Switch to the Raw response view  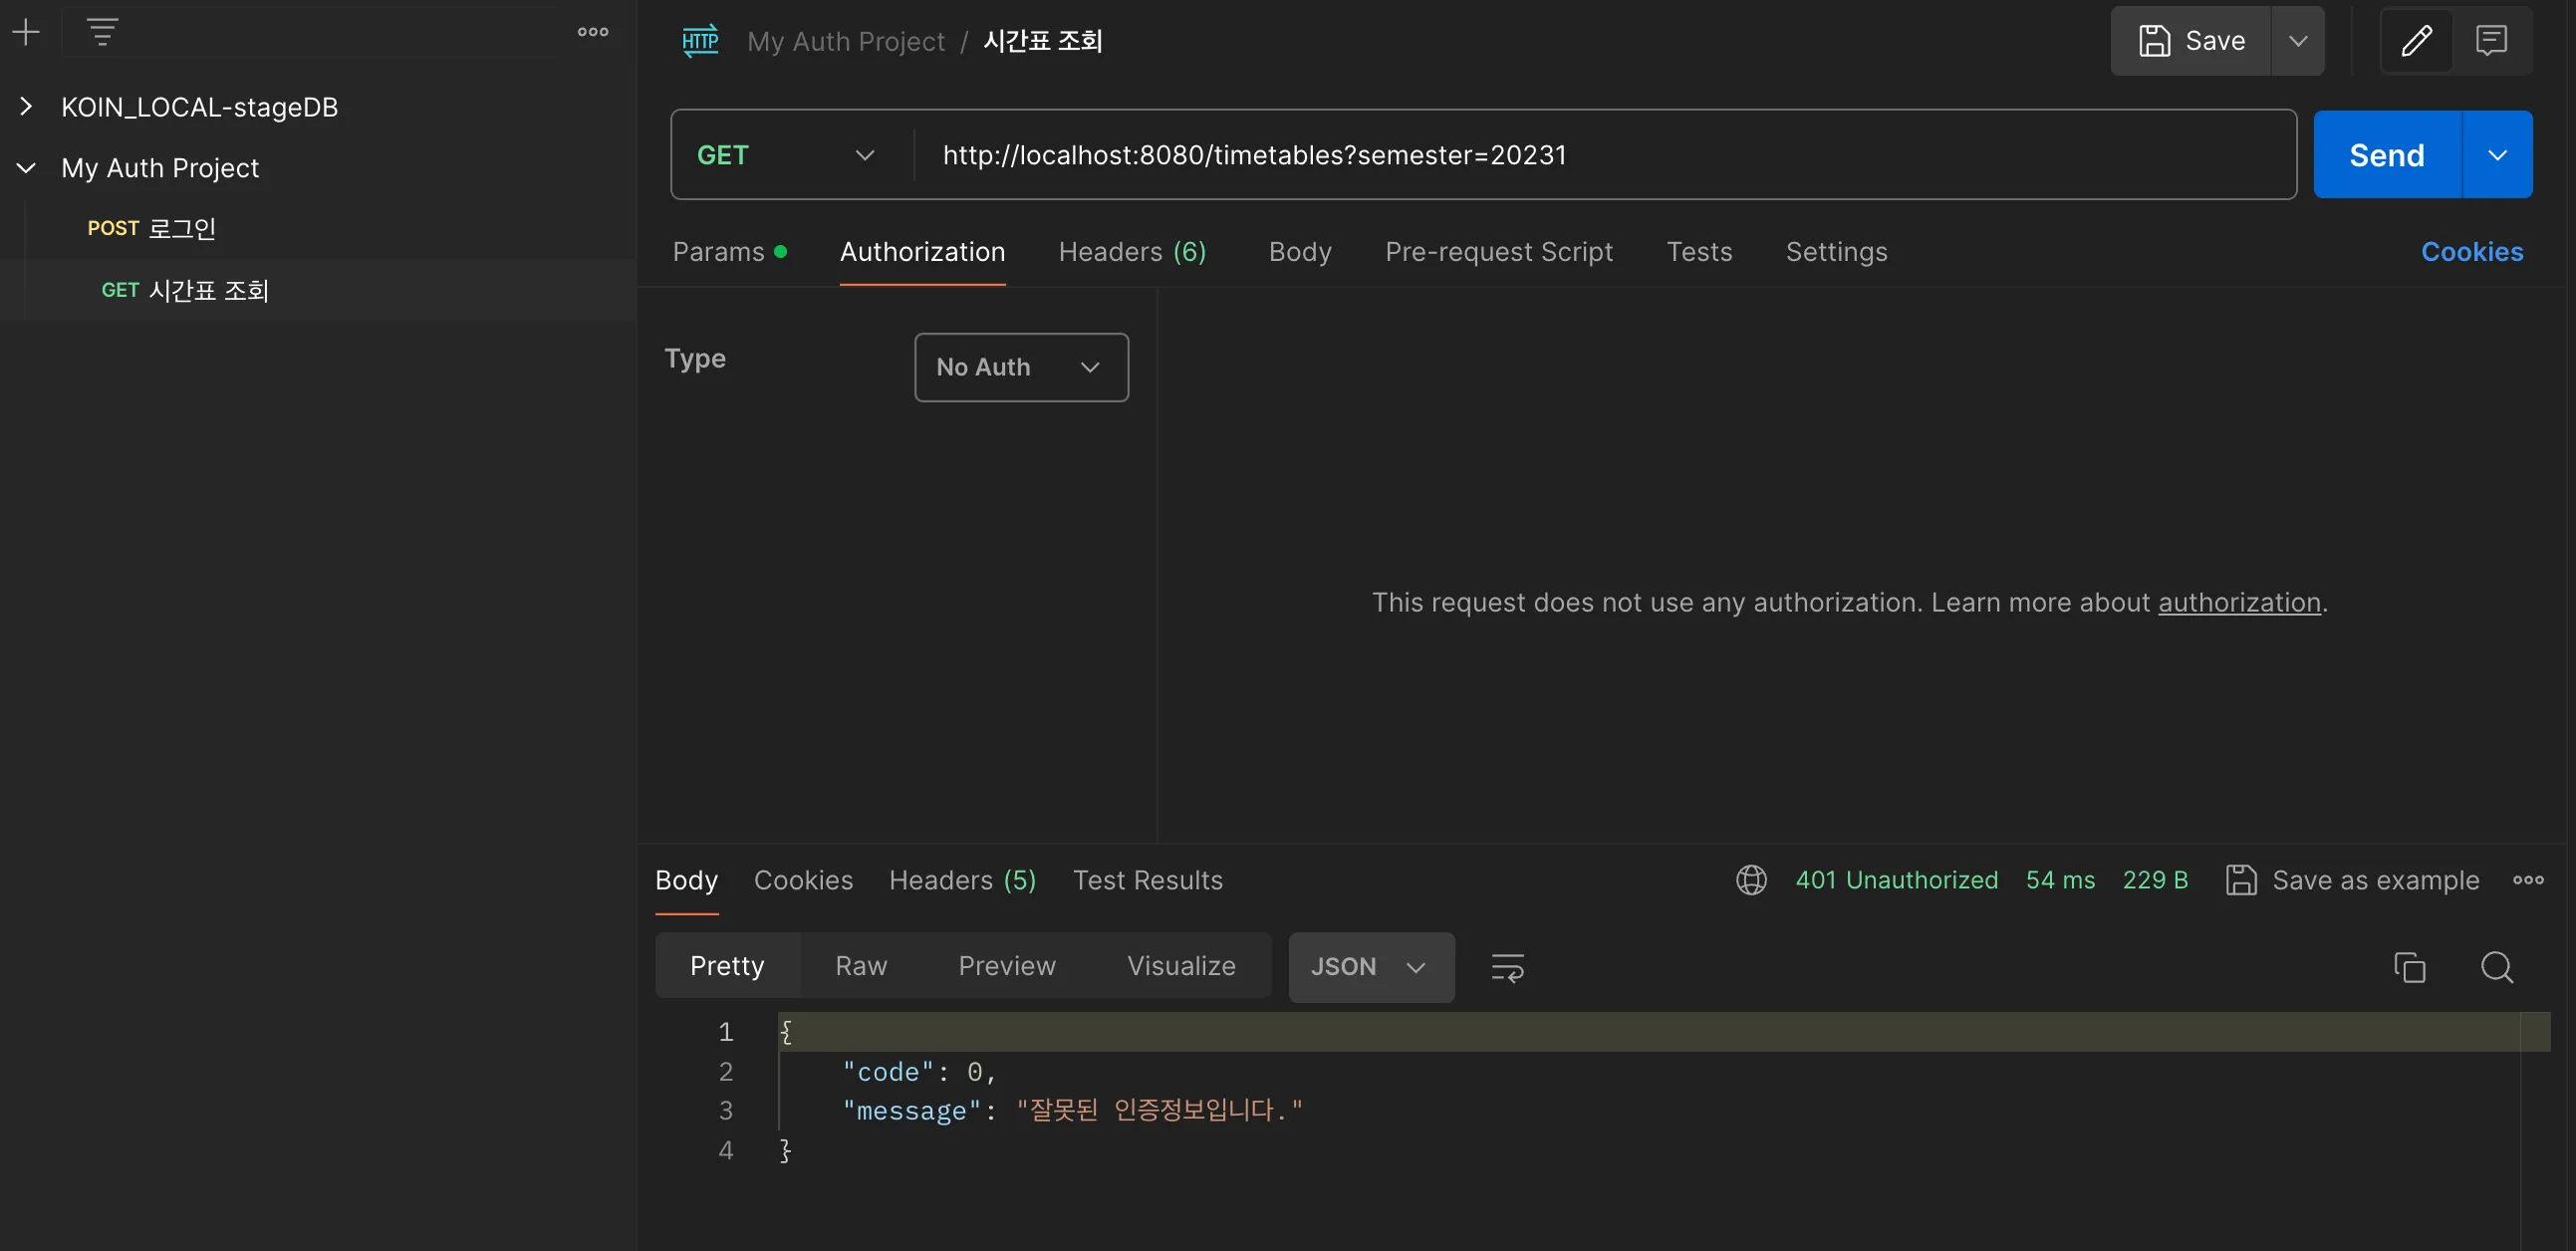[860, 966]
